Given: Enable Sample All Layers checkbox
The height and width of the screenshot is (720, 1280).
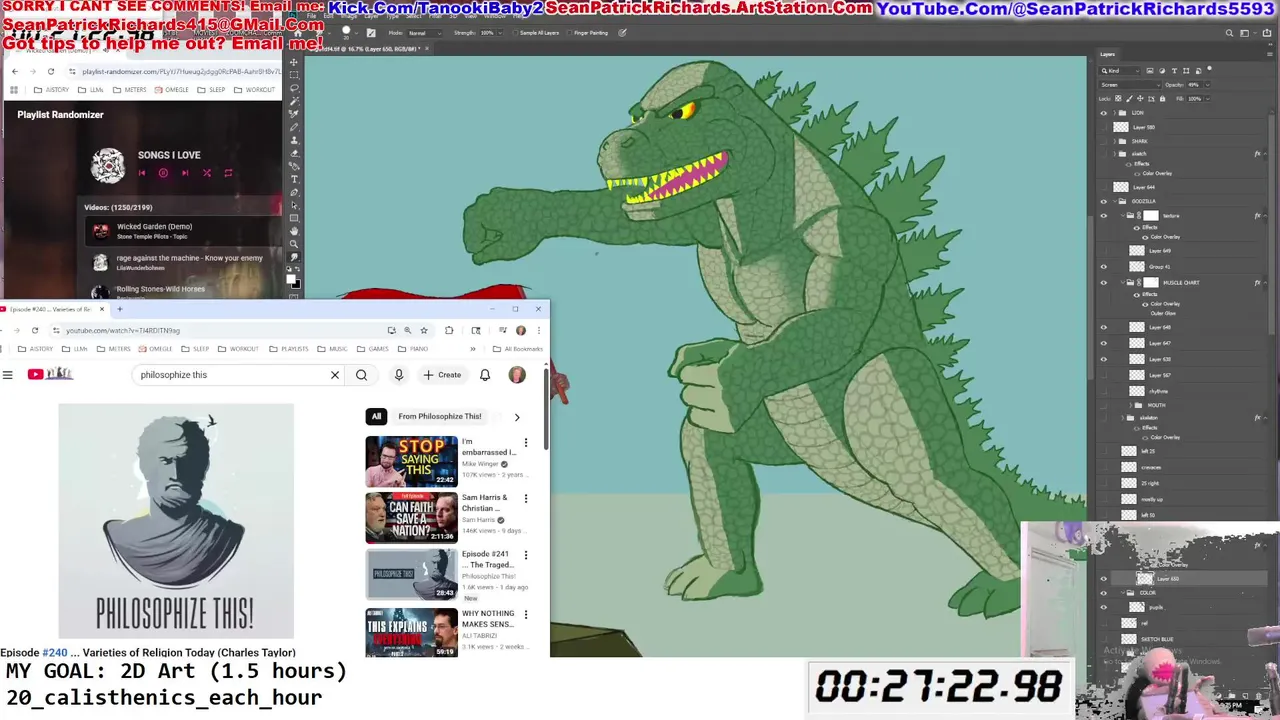Looking at the screenshot, I should (x=515, y=33).
